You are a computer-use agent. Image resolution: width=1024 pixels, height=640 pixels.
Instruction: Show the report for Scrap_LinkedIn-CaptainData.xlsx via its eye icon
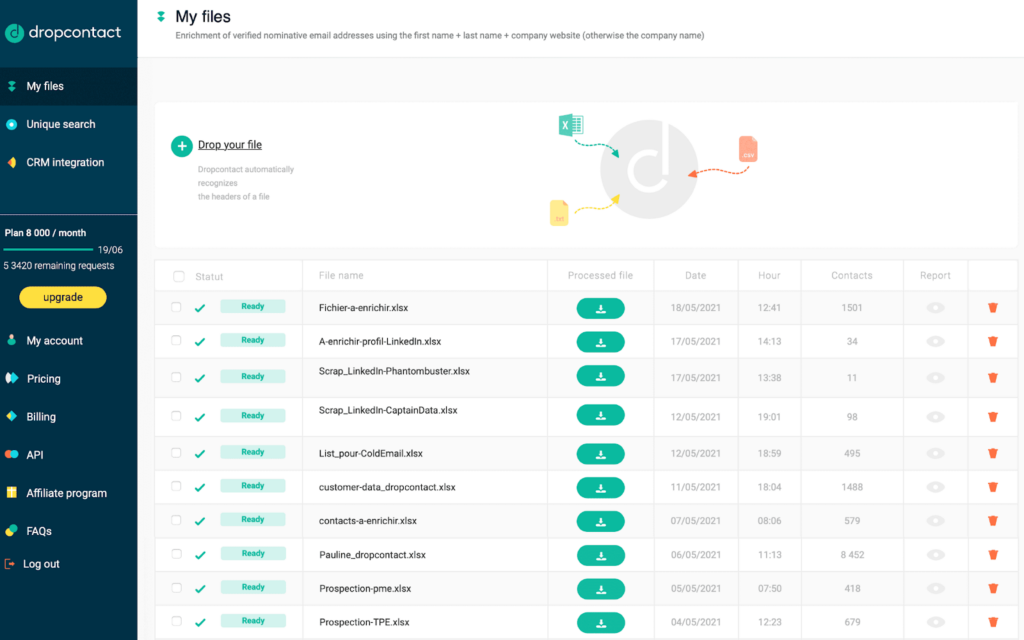[935, 416]
